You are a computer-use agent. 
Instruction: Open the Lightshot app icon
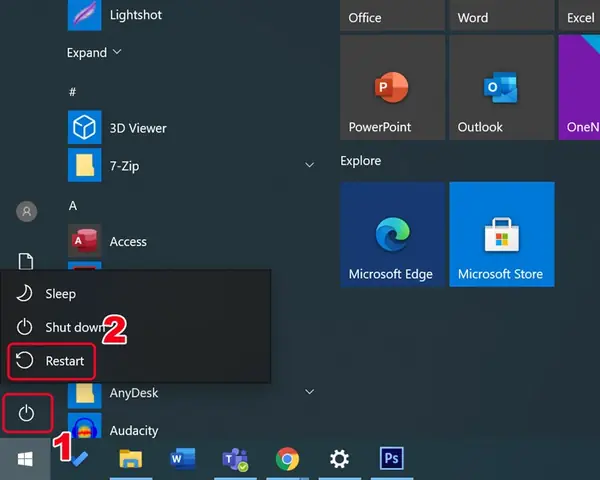coord(85,15)
